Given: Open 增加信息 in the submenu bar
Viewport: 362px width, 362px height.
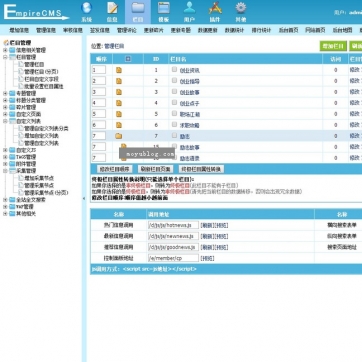Looking at the screenshot, I should click(19, 30).
